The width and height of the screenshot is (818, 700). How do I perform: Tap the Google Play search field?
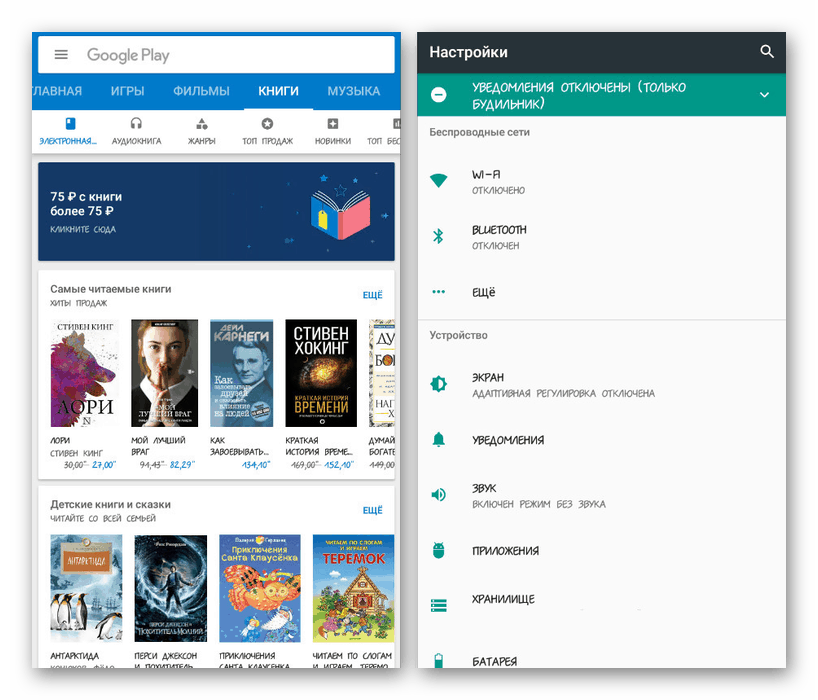[216, 55]
